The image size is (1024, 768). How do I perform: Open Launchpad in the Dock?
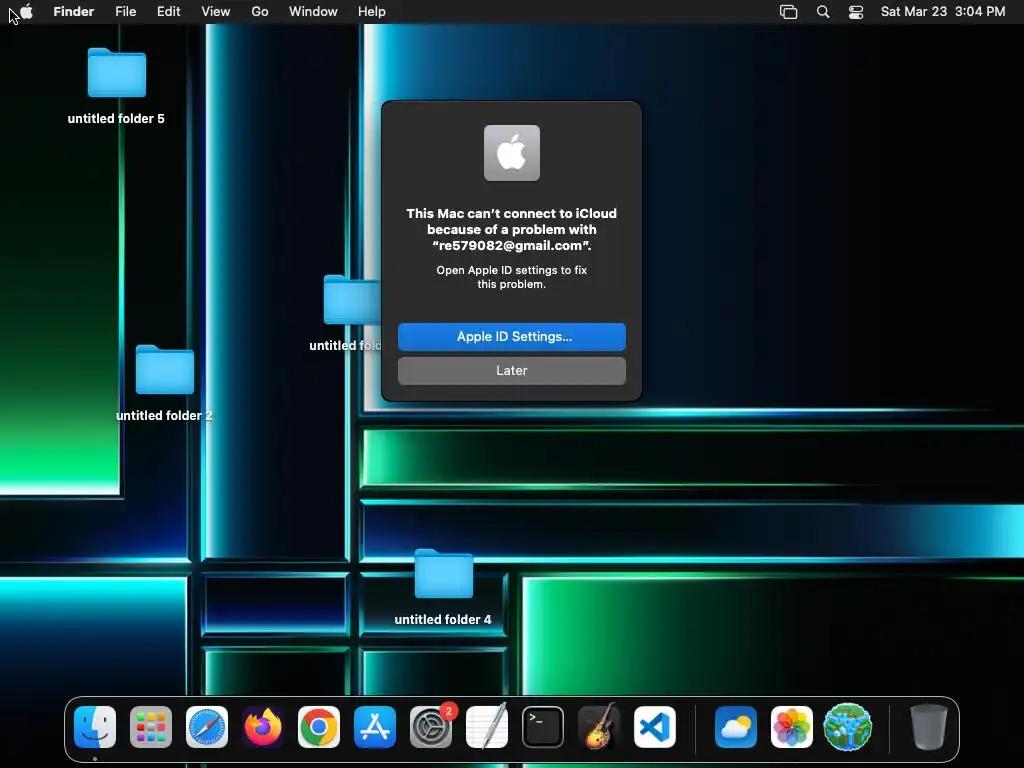[151, 727]
